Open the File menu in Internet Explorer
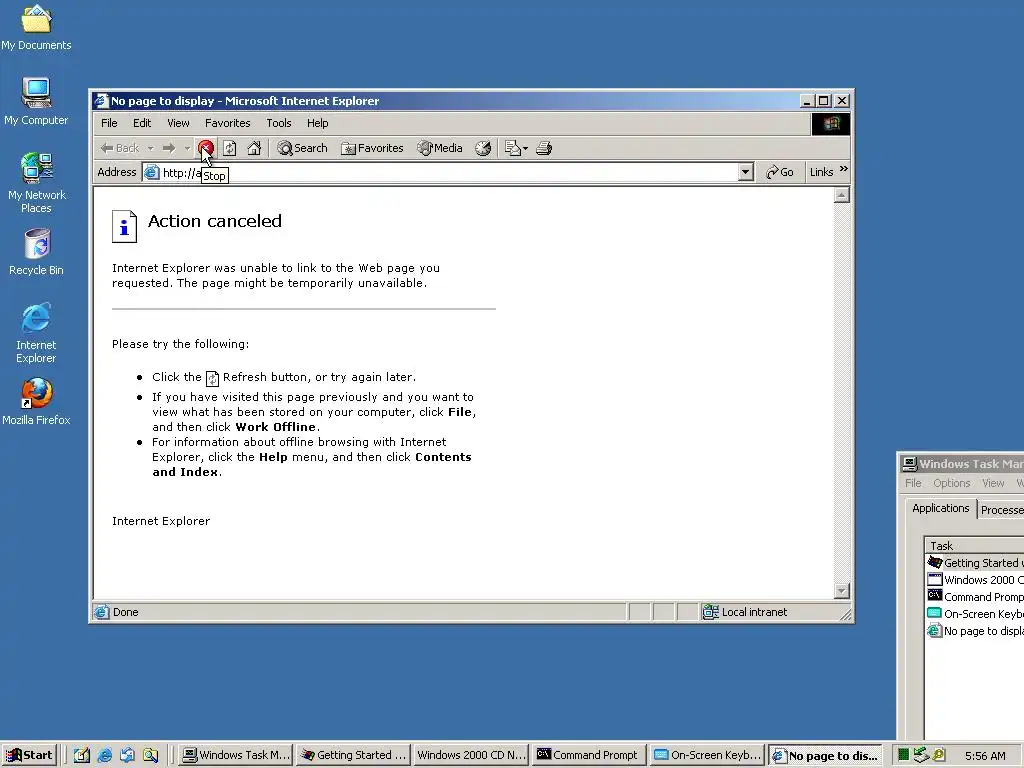1024x768 pixels. 109,123
